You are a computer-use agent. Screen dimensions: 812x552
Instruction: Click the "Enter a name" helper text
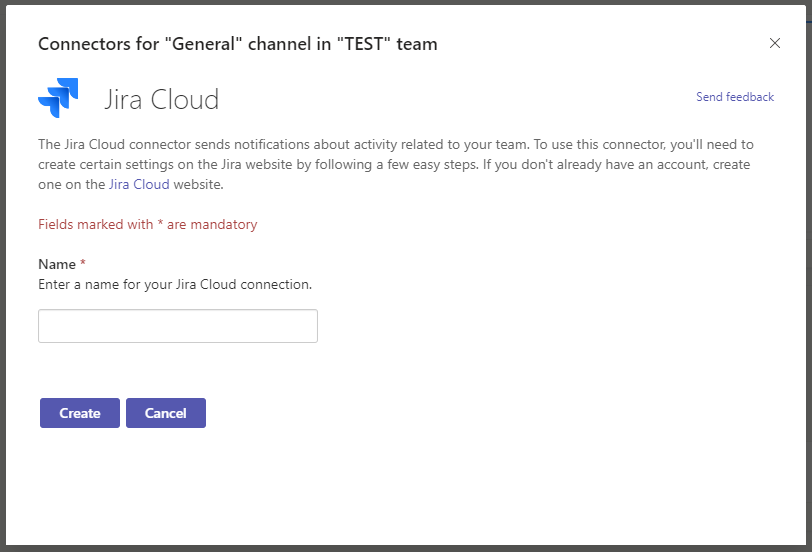click(x=175, y=284)
